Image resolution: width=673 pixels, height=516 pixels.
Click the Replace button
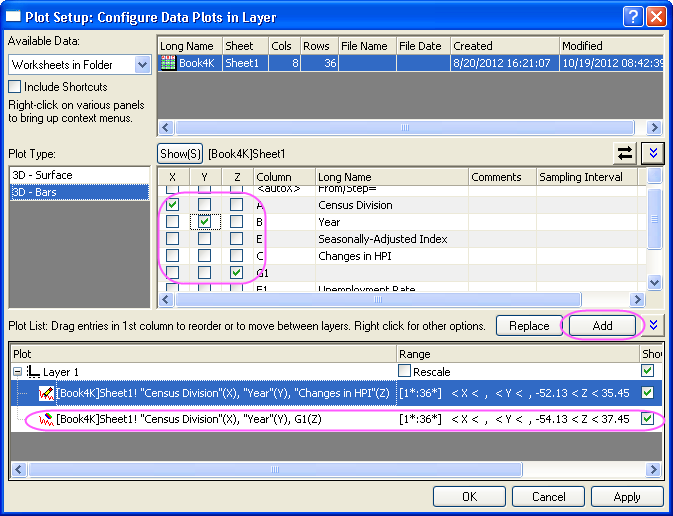529,326
